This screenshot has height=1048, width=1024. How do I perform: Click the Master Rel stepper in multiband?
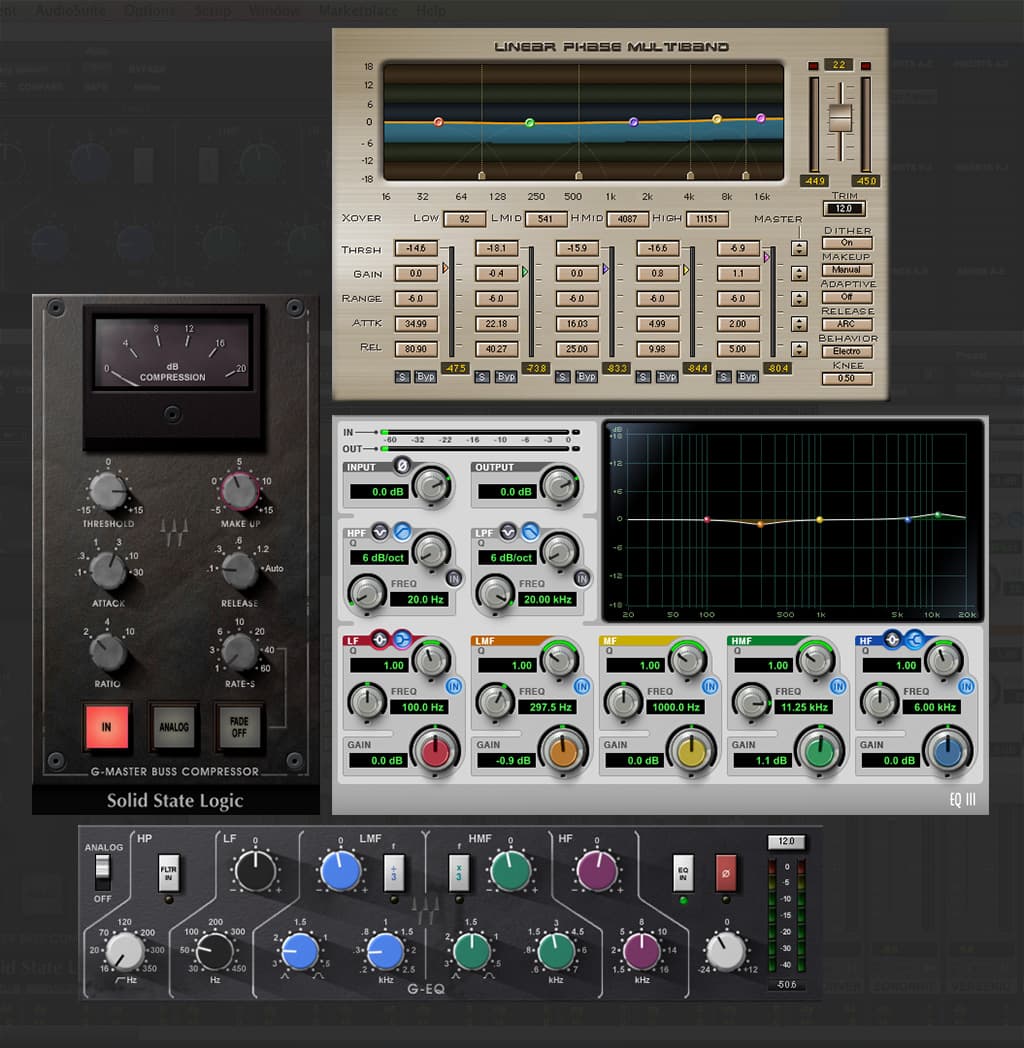pos(799,349)
